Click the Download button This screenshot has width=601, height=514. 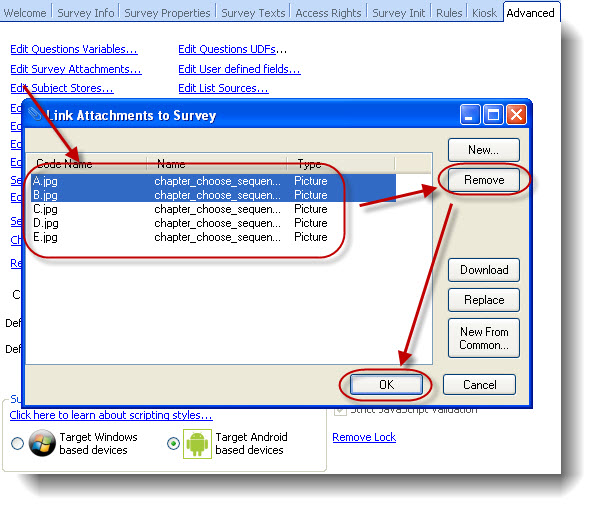(x=484, y=270)
